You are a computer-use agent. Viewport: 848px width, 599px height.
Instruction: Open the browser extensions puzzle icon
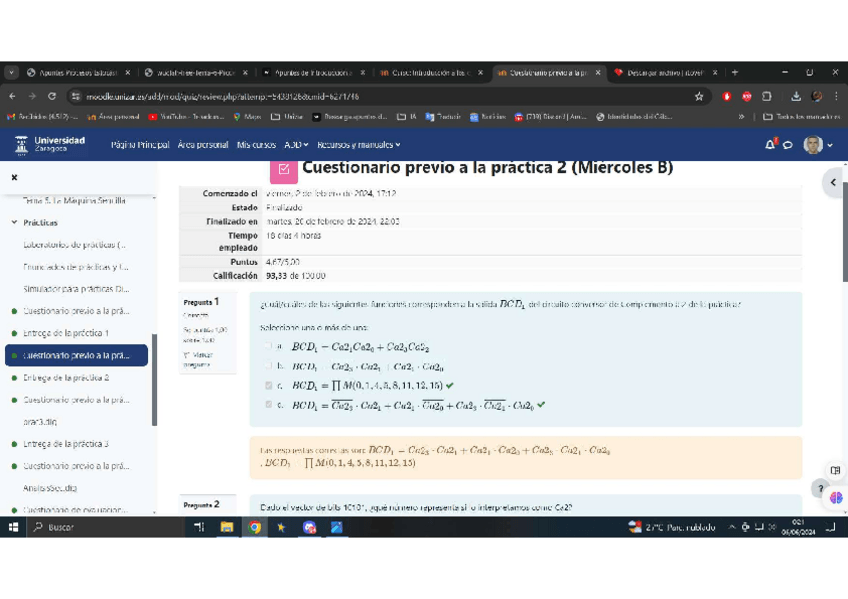click(x=766, y=96)
